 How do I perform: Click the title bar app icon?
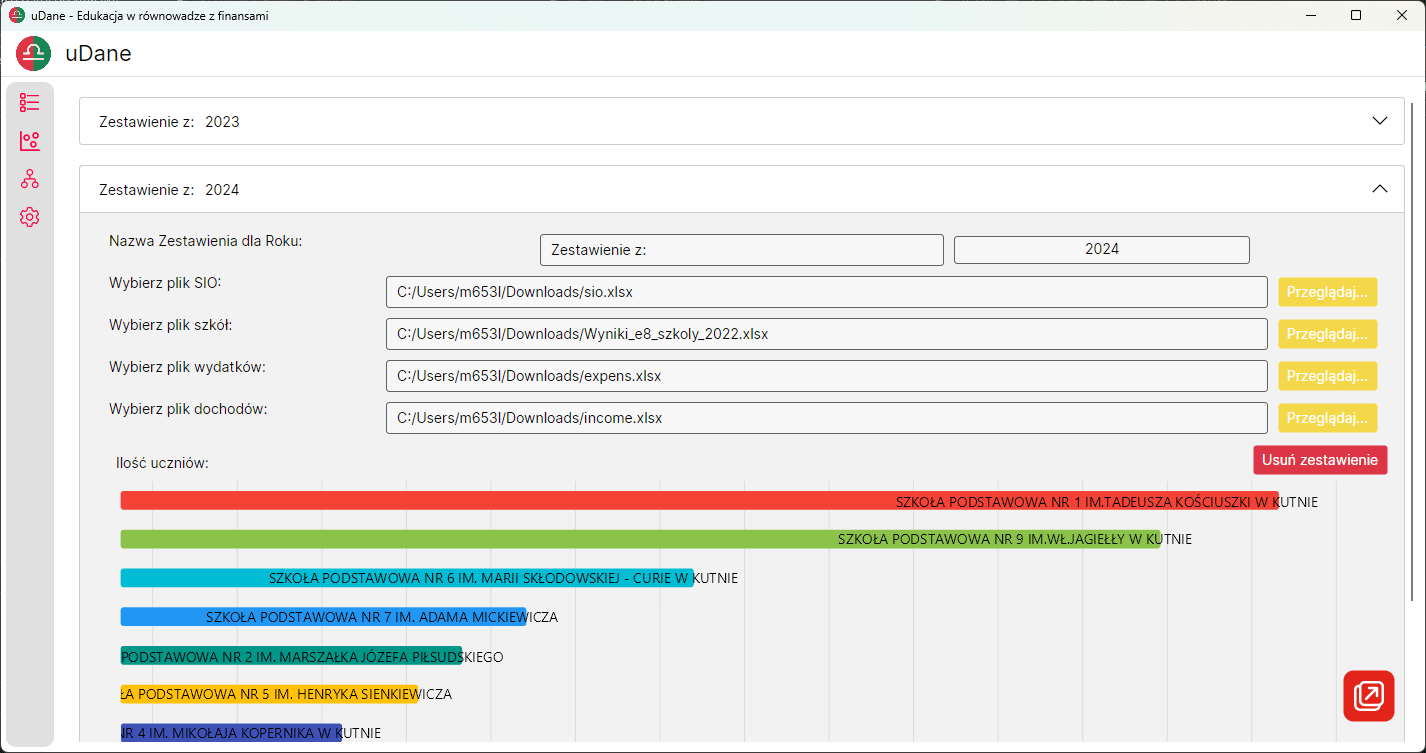[16, 15]
